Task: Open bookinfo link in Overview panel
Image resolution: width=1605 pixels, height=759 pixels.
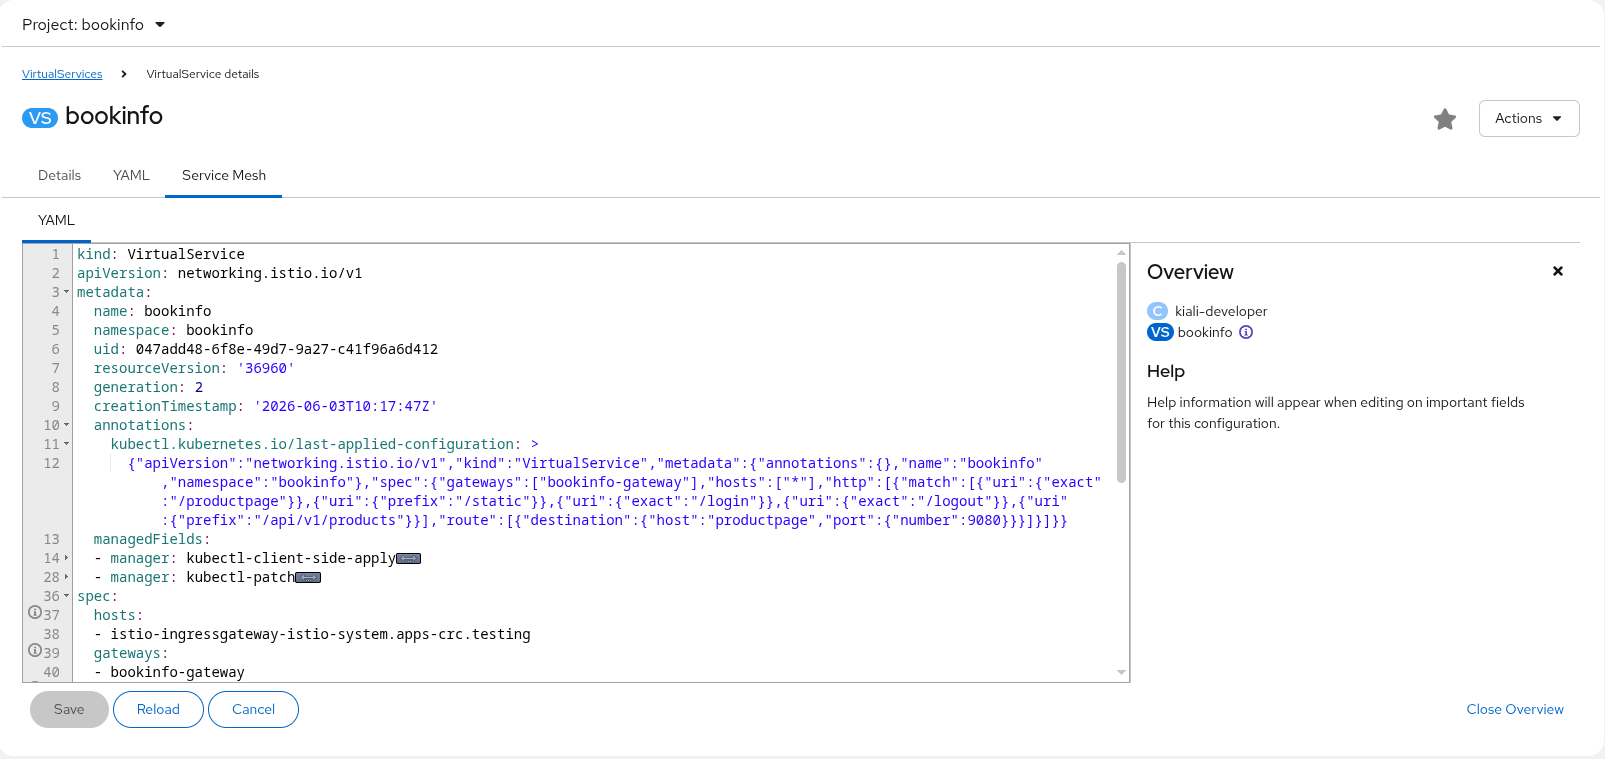Action: (x=1205, y=332)
